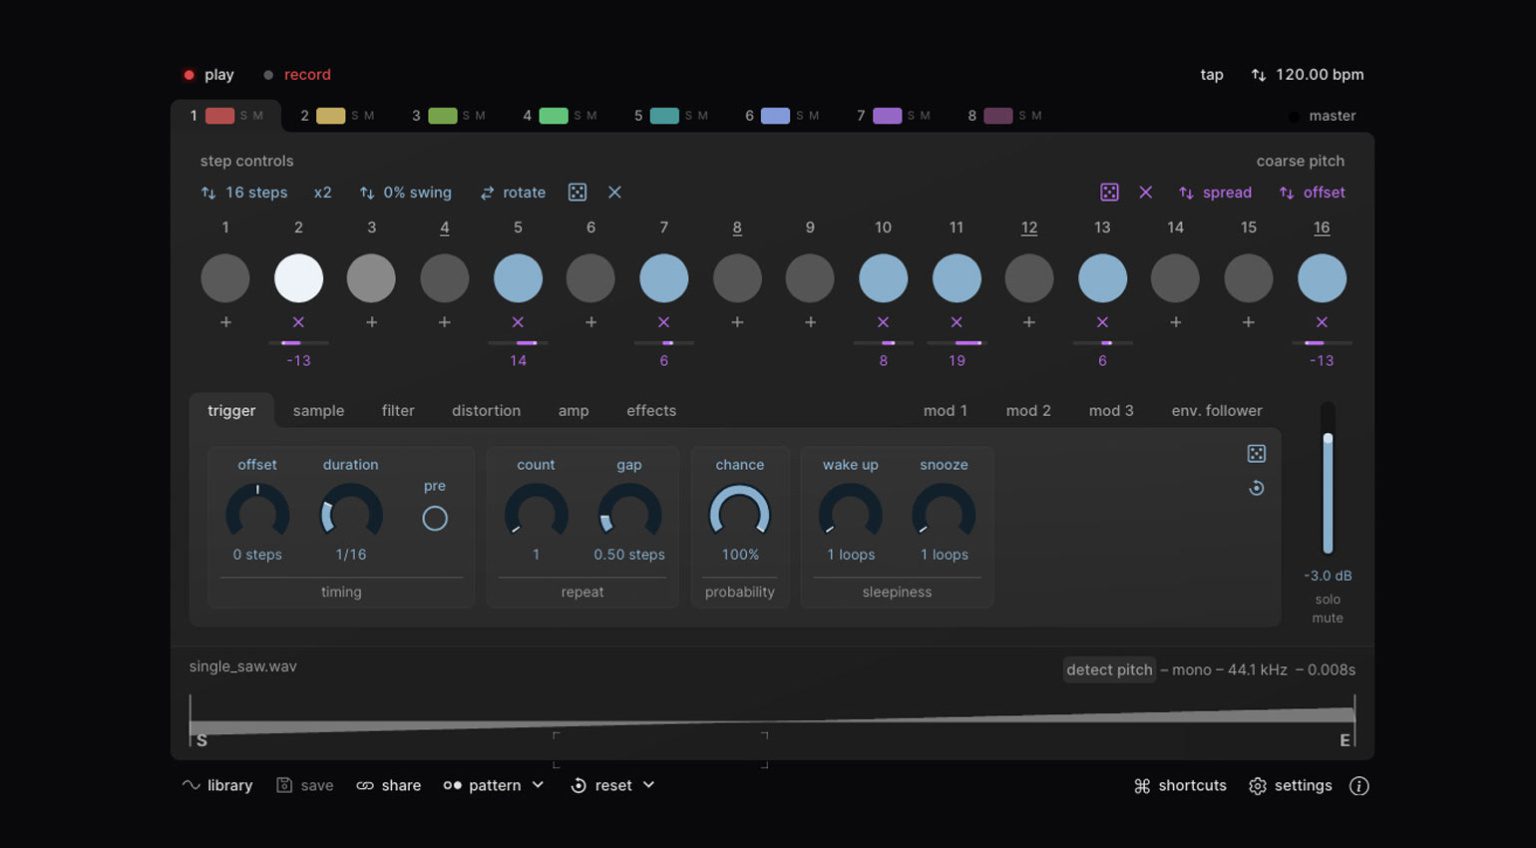Randomize coarse pitch with the purple dice icon
Screen dimensions: 1536x848
[x=1110, y=192]
